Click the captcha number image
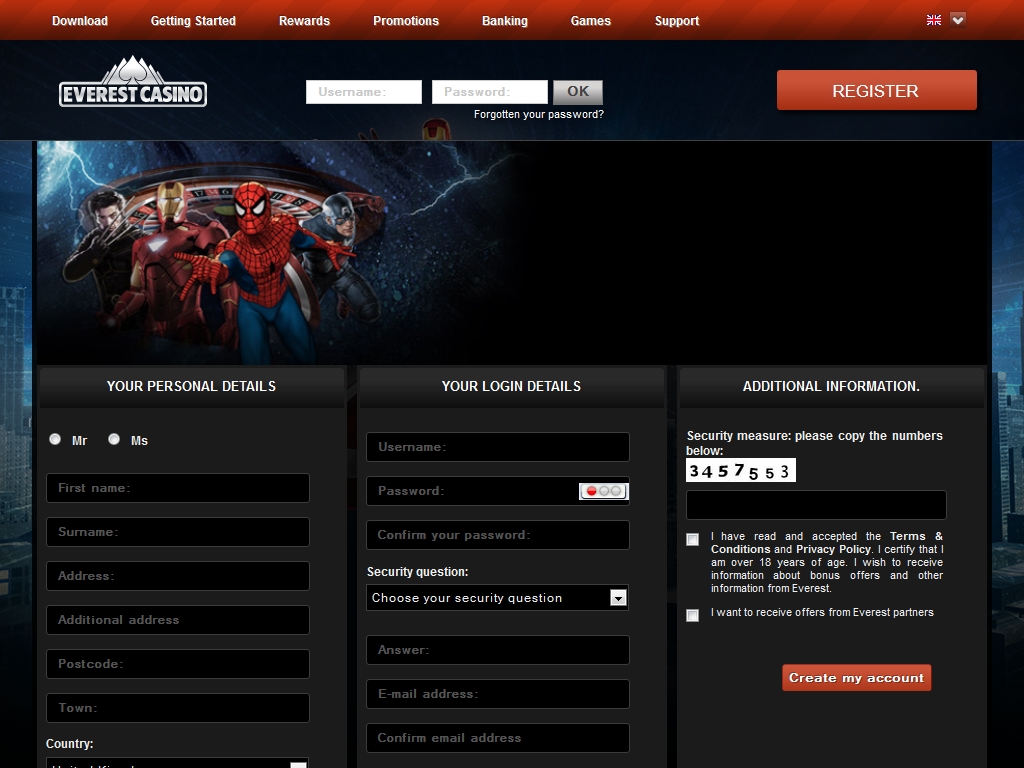The image size is (1024, 768). (740, 471)
